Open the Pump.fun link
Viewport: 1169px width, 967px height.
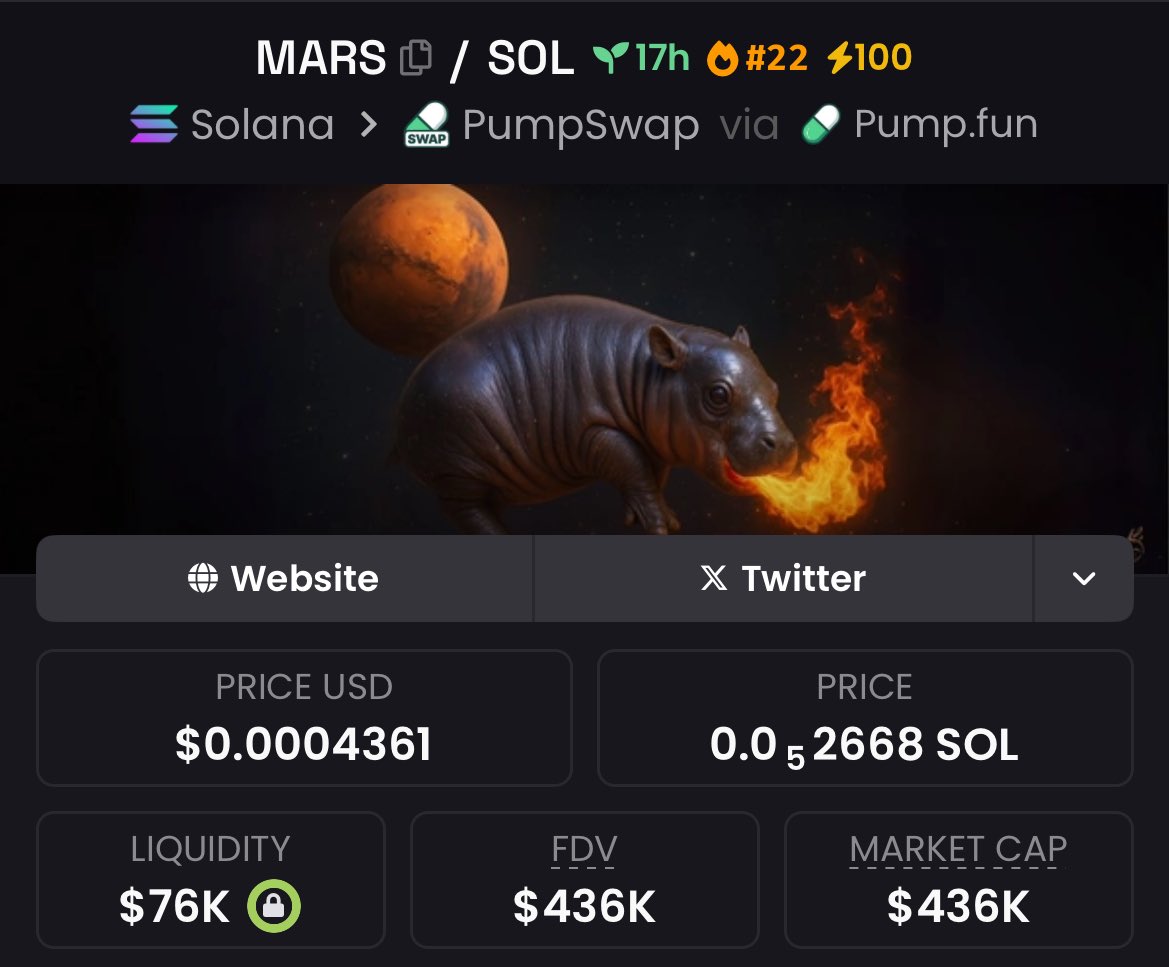(x=920, y=124)
